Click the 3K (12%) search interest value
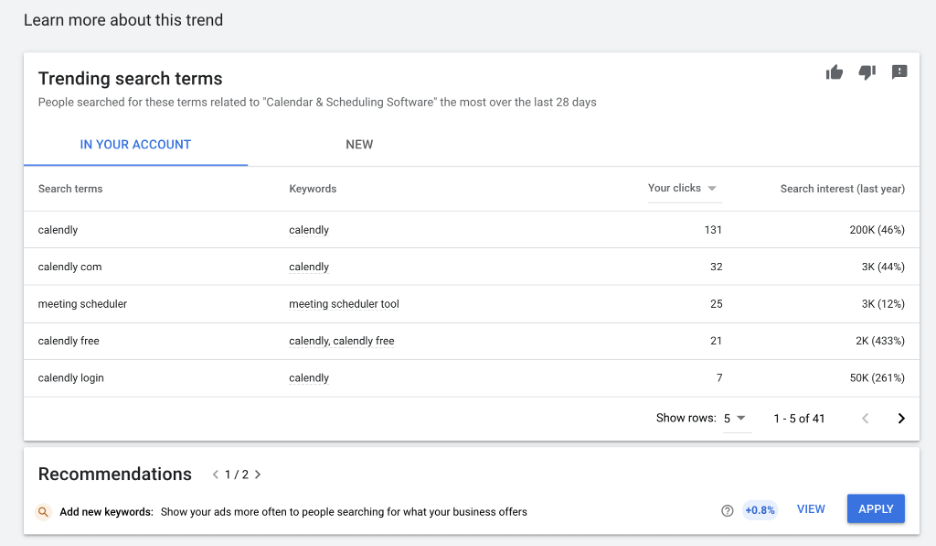 pos(883,304)
